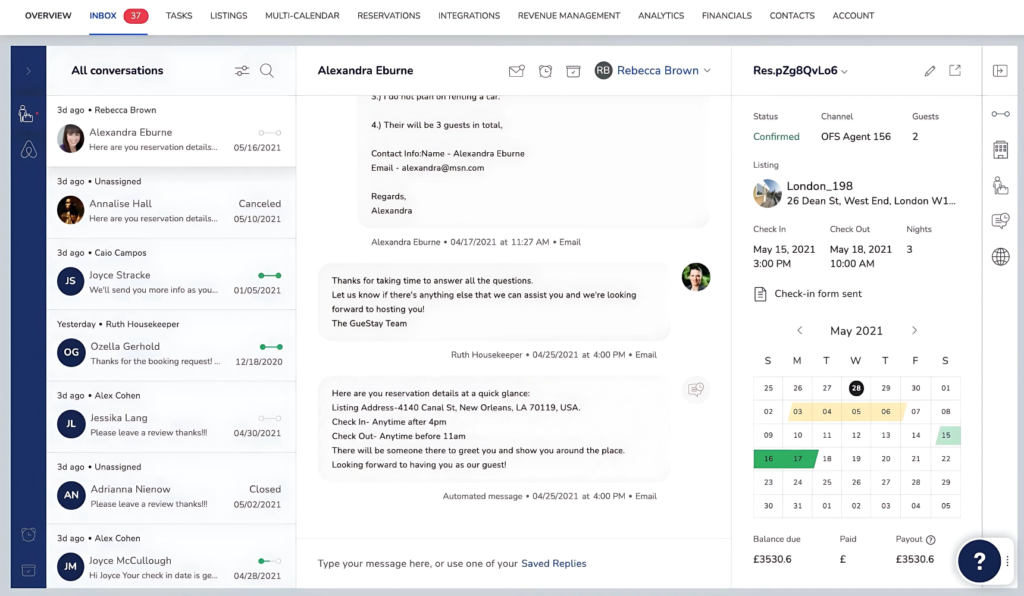
Task: Click the help question mark button
Action: click(x=979, y=561)
